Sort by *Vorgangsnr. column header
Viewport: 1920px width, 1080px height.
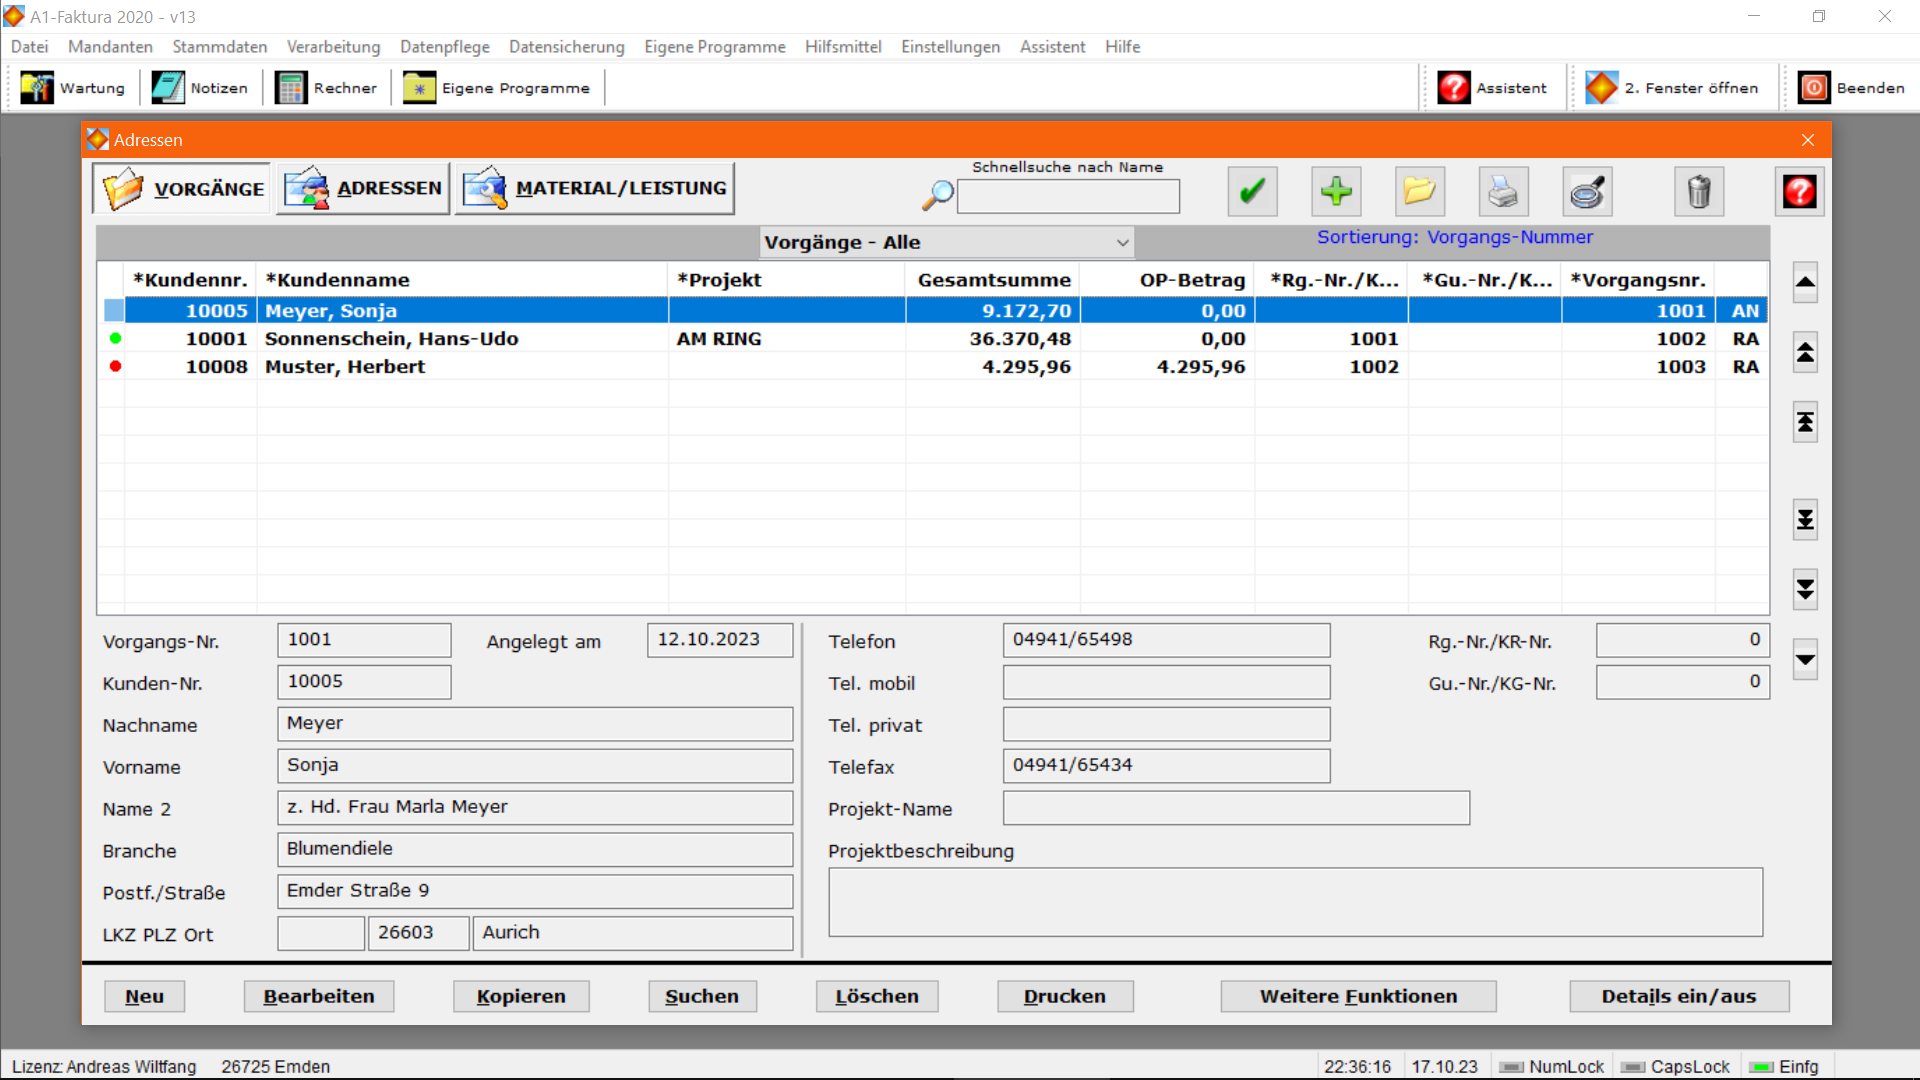tap(1638, 280)
